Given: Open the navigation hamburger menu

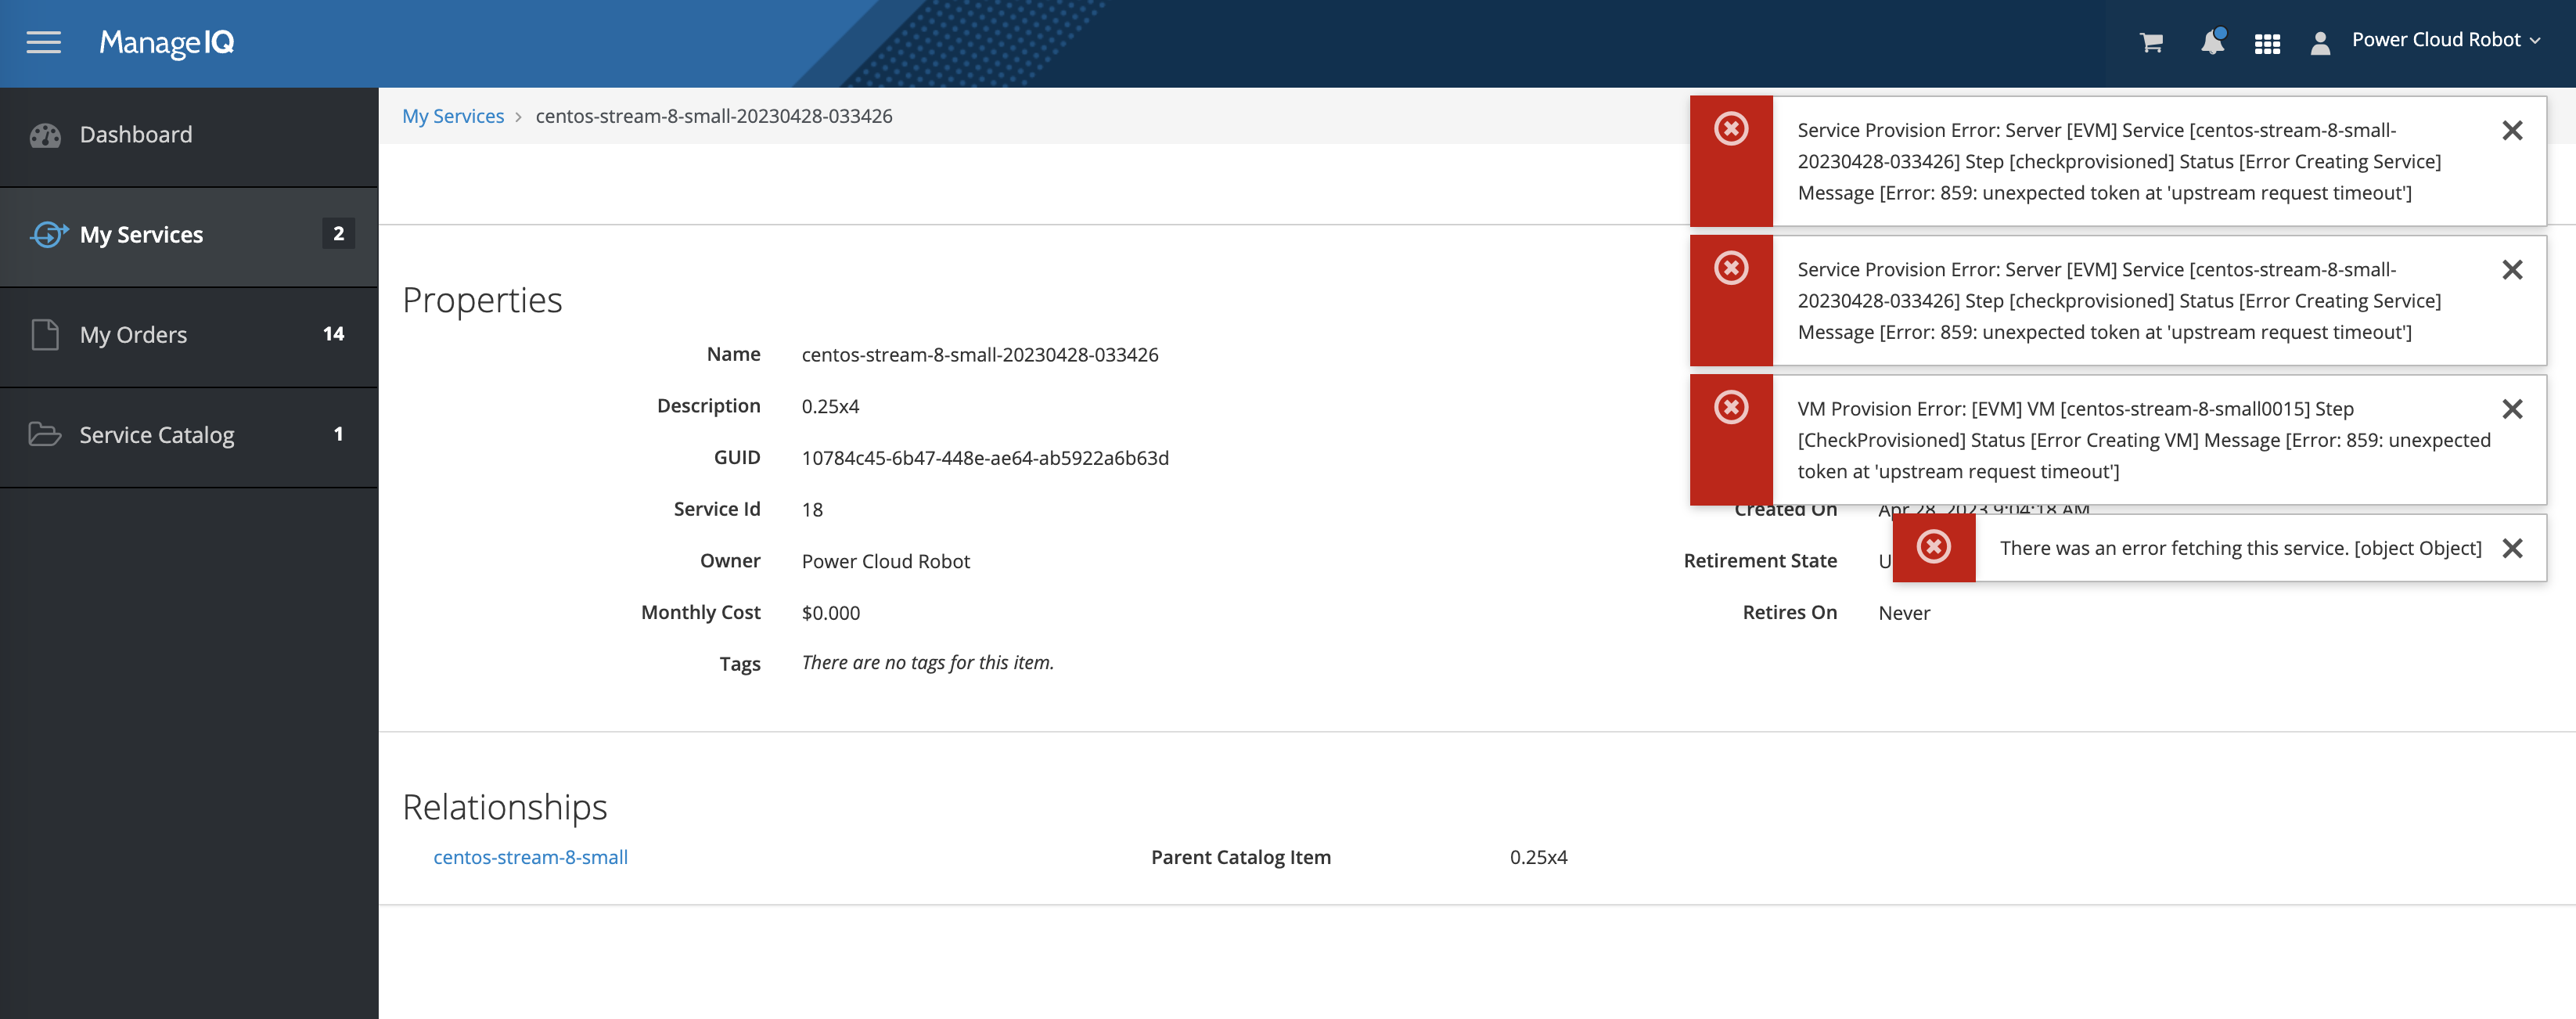Looking at the screenshot, I should click(x=42, y=43).
